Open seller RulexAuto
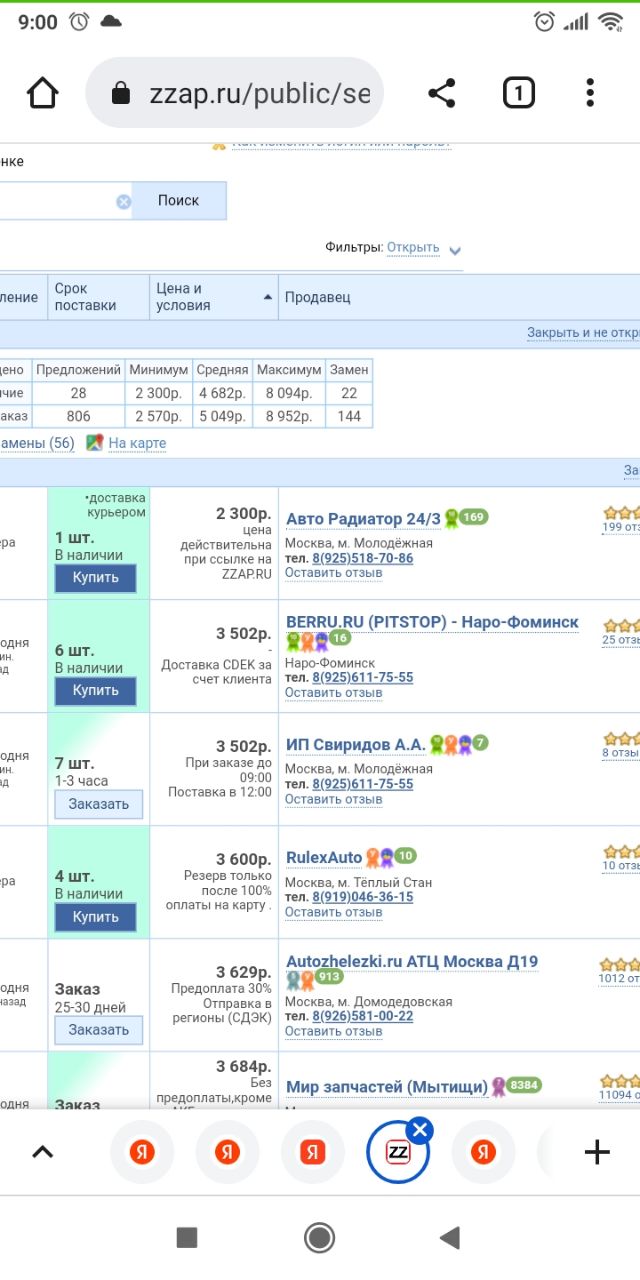Screen dimensions: 640x1280 (x=324, y=857)
